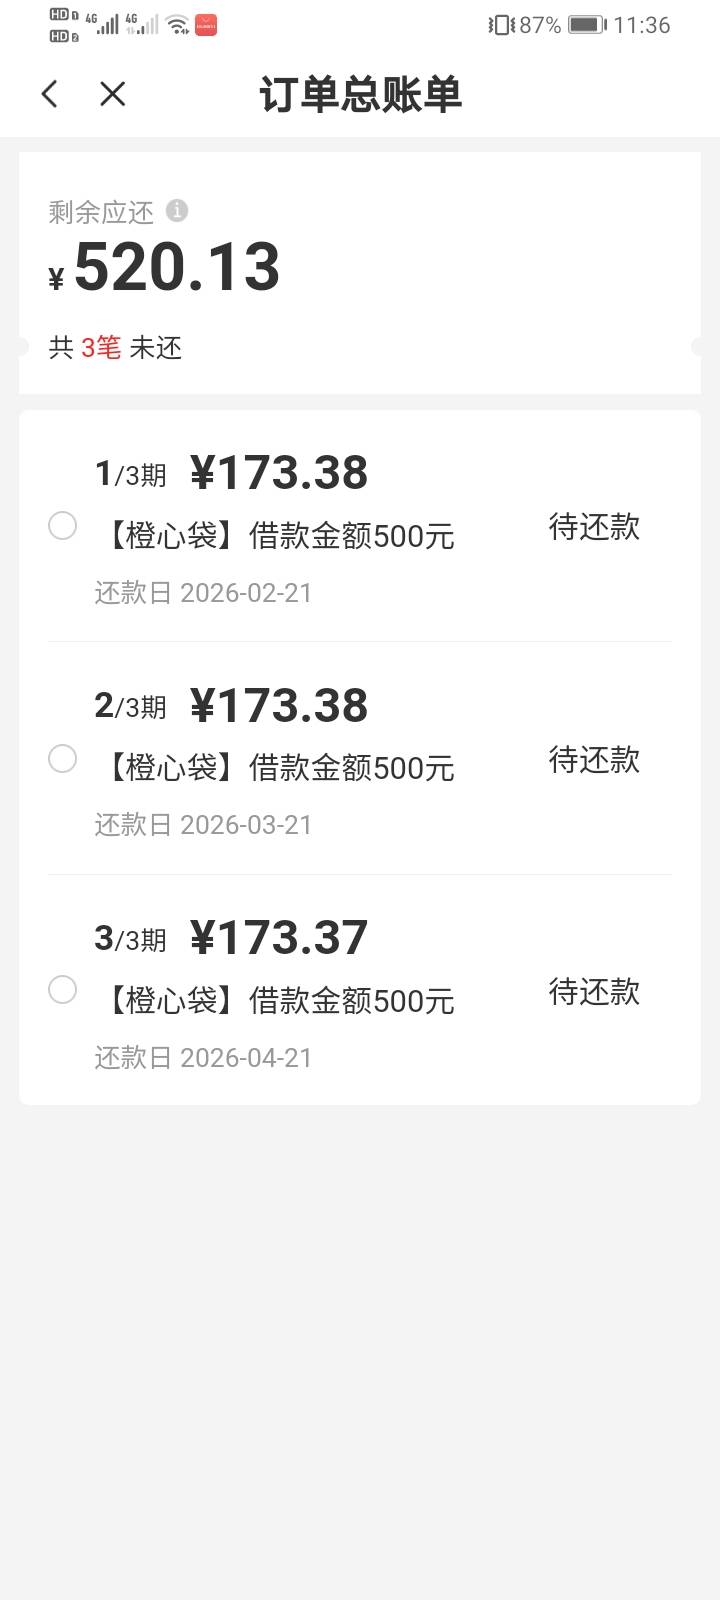
Task: Open the ¥173.37 third installment entry
Action: click(x=279, y=938)
